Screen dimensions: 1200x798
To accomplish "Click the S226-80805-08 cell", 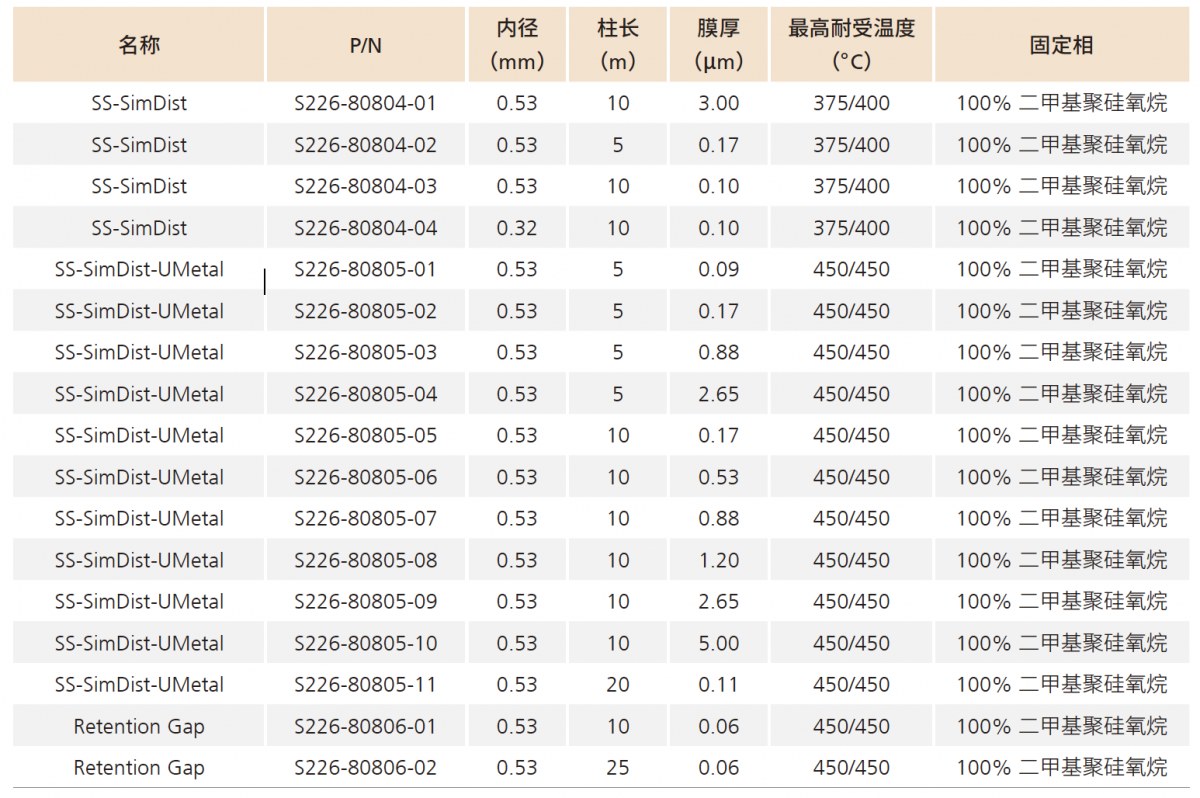I will coord(366,560).
